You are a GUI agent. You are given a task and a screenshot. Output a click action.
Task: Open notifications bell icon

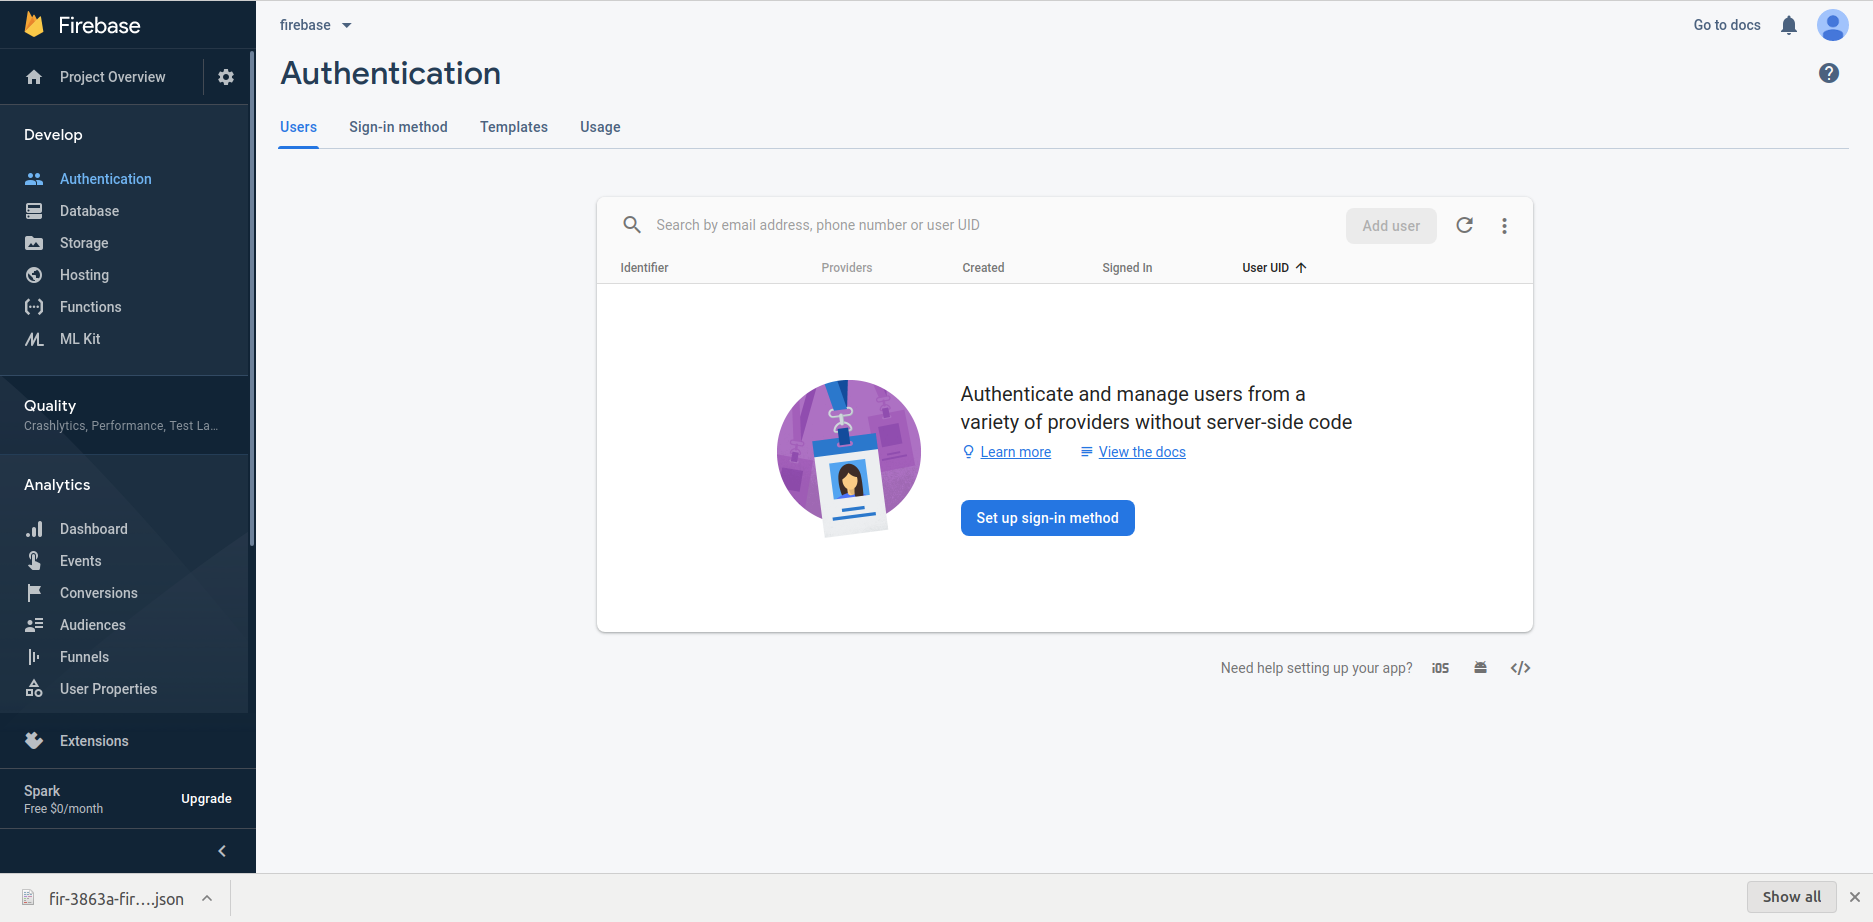(1789, 25)
